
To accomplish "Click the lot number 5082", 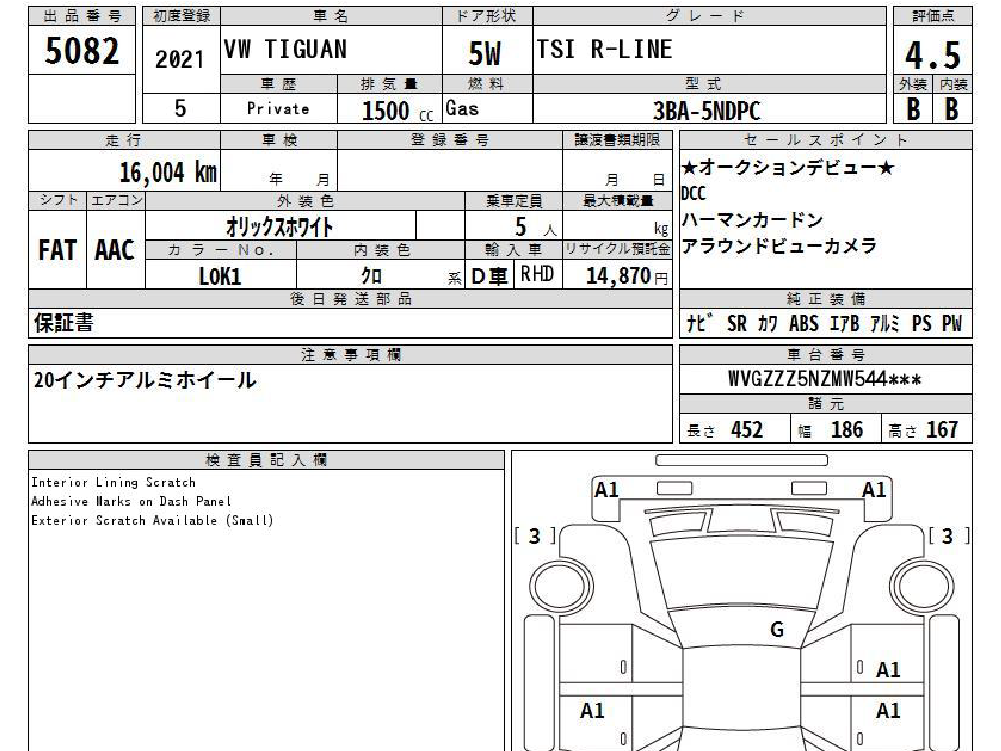I will pos(82,50).
